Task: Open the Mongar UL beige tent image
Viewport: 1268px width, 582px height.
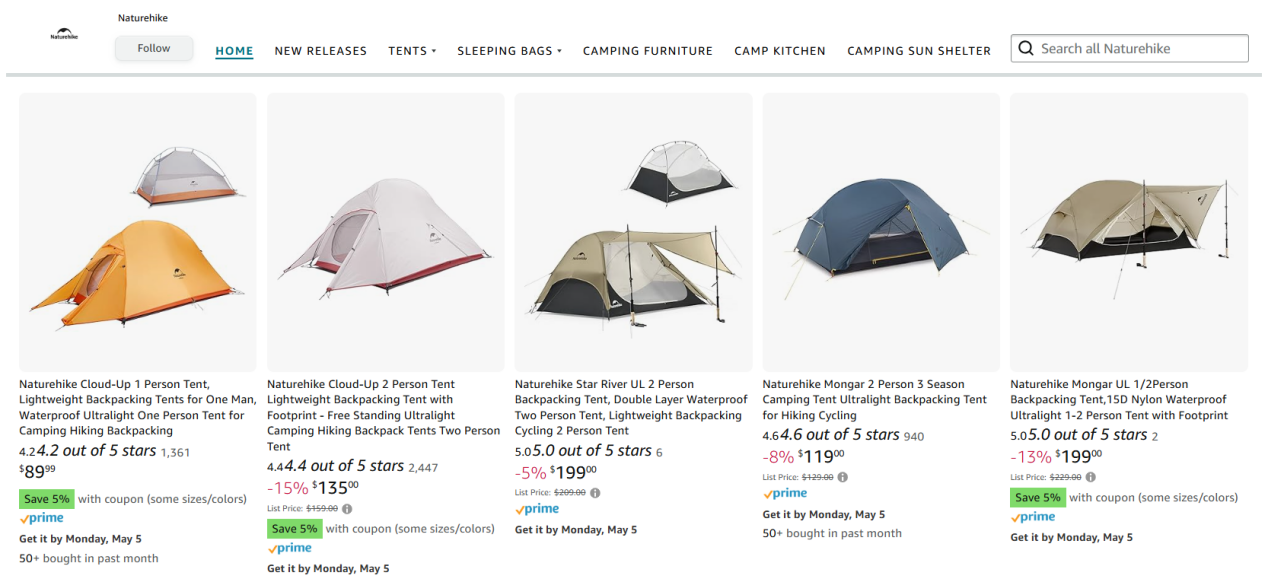Action: (x=1128, y=232)
